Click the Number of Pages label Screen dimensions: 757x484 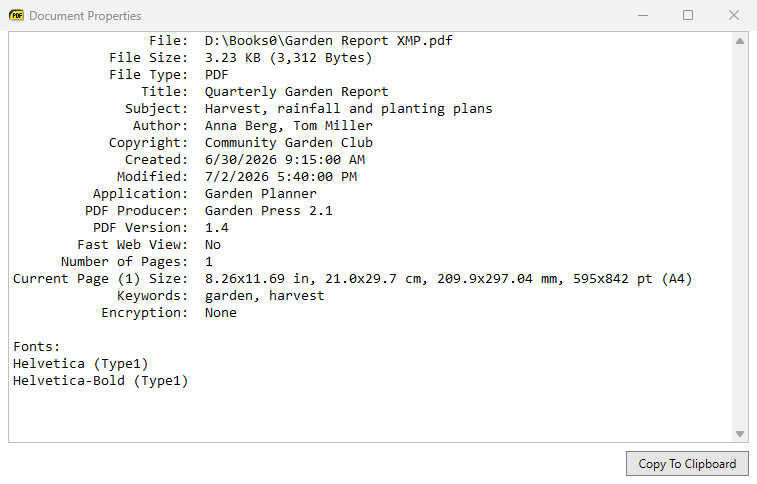coord(124,262)
